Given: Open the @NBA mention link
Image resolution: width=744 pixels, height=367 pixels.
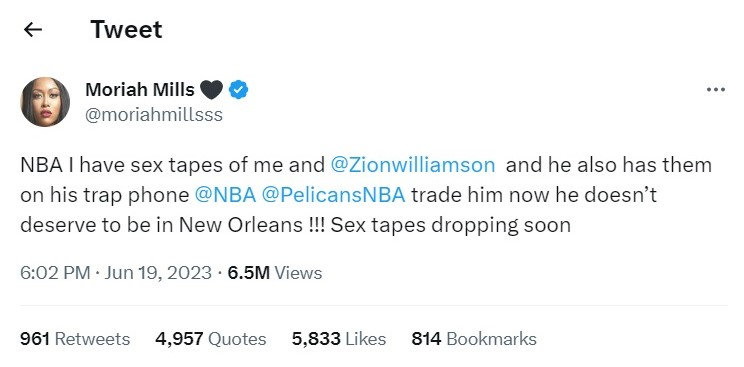Looking at the screenshot, I should pyautogui.click(x=225, y=195).
